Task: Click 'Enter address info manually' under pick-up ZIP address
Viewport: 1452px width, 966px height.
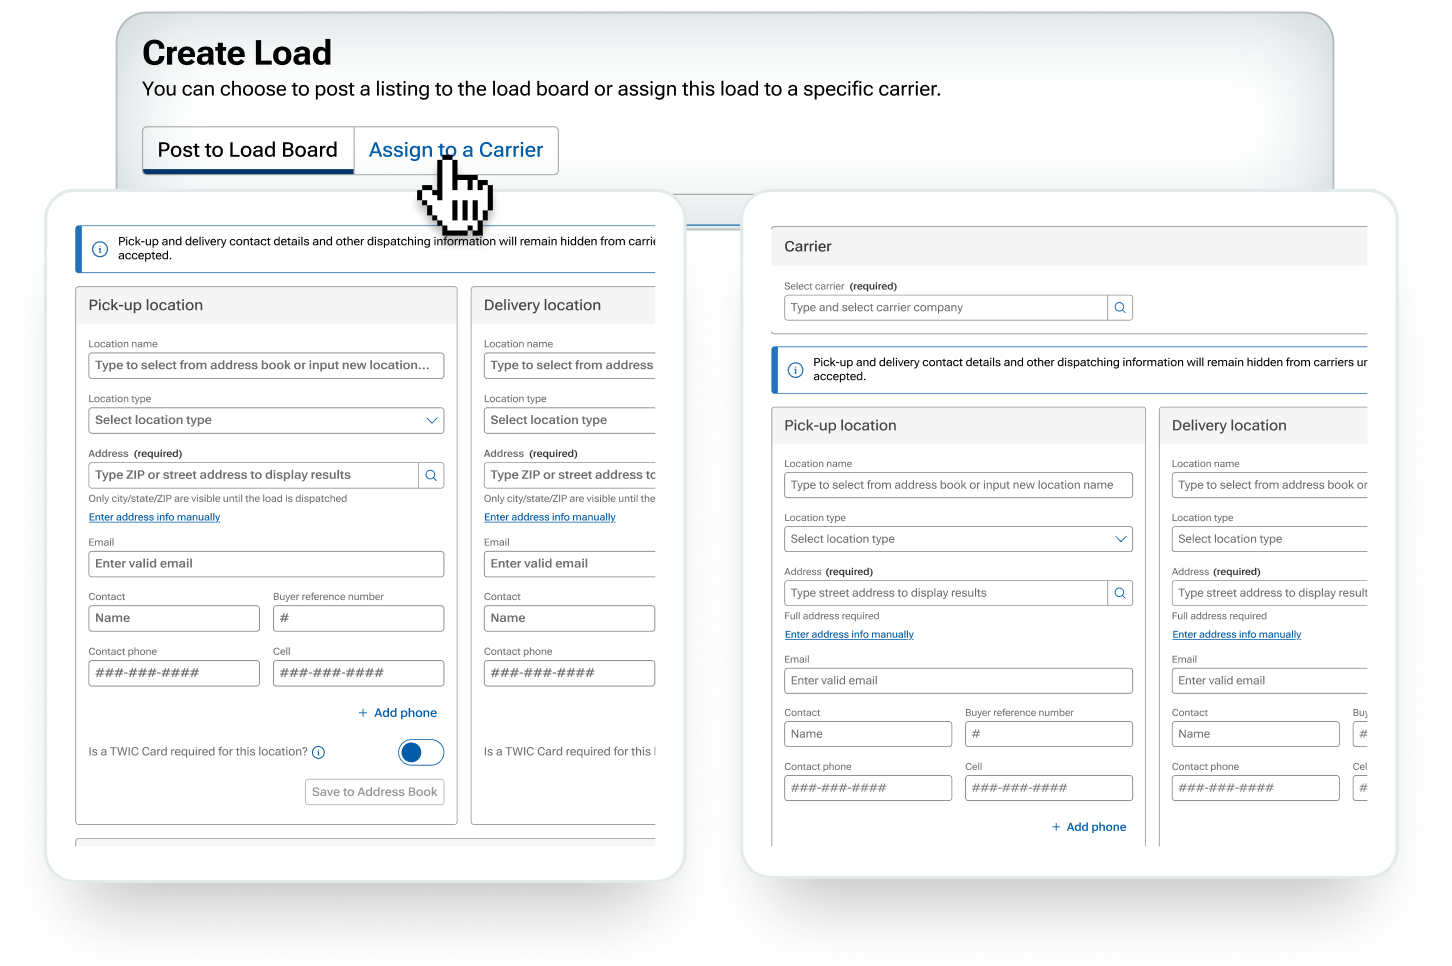Action: [154, 518]
